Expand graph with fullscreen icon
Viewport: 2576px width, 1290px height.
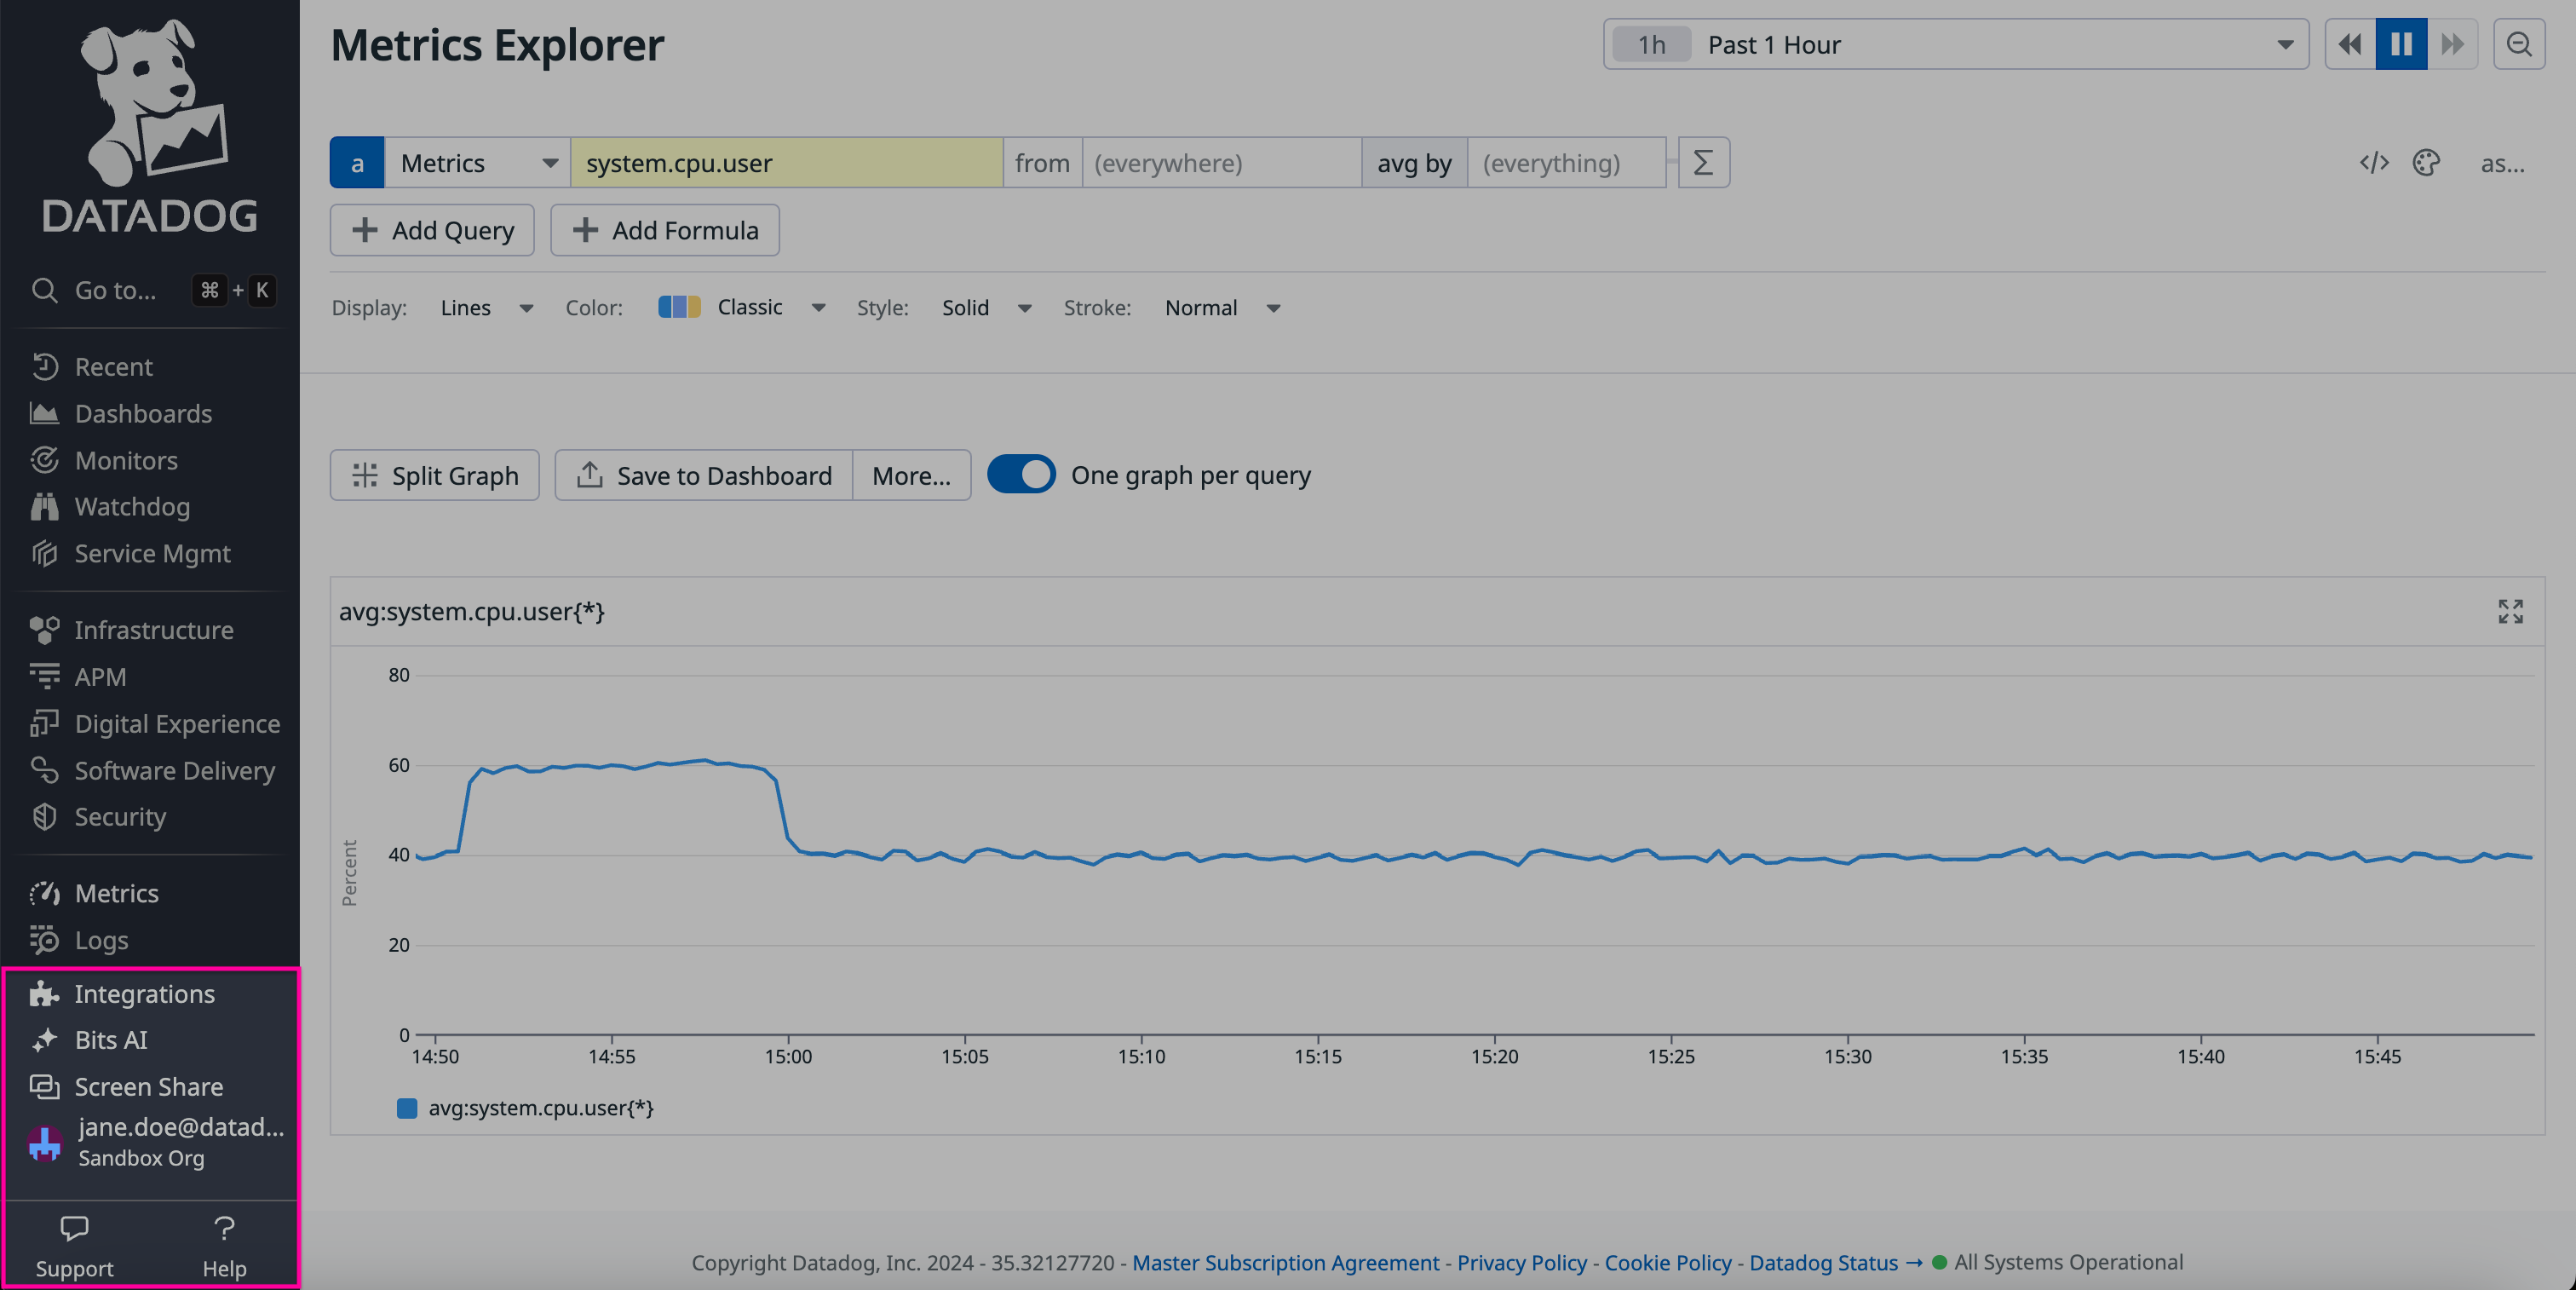2510,611
